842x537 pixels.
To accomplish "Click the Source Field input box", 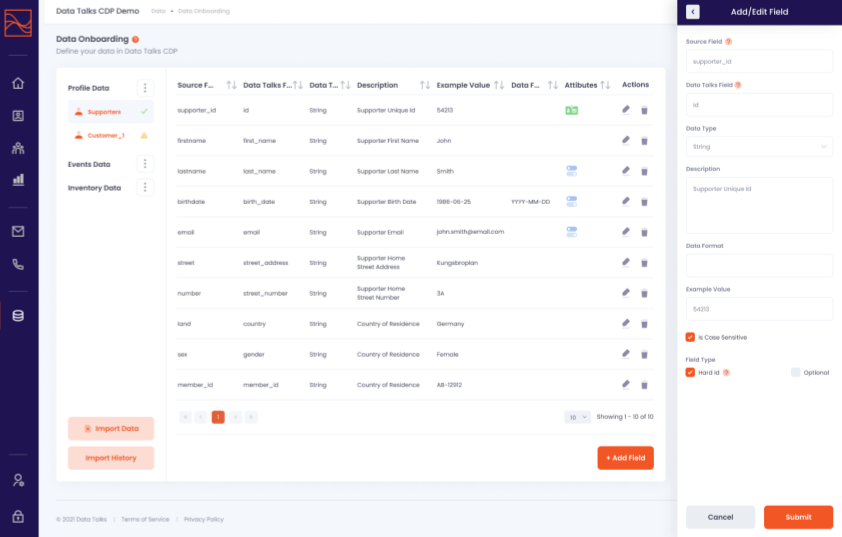I will click(759, 62).
